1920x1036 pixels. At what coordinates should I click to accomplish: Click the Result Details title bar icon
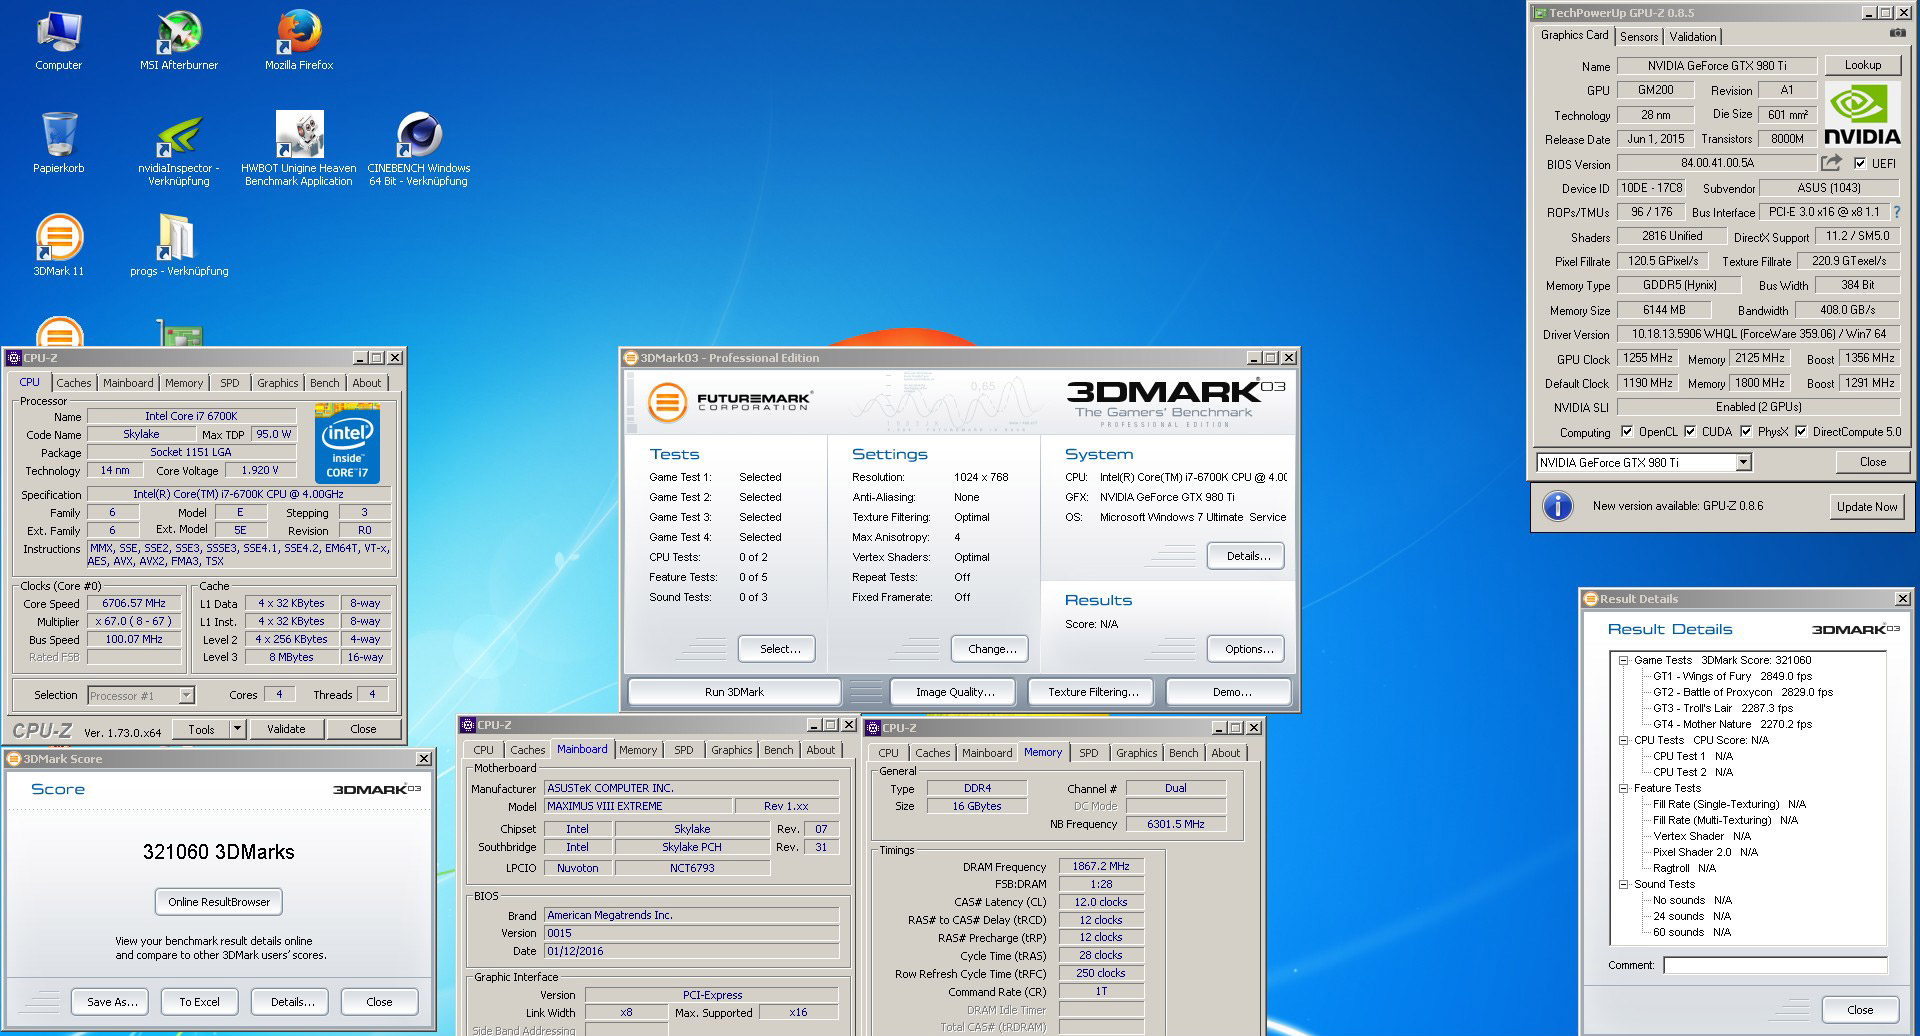tap(1590, 599)
